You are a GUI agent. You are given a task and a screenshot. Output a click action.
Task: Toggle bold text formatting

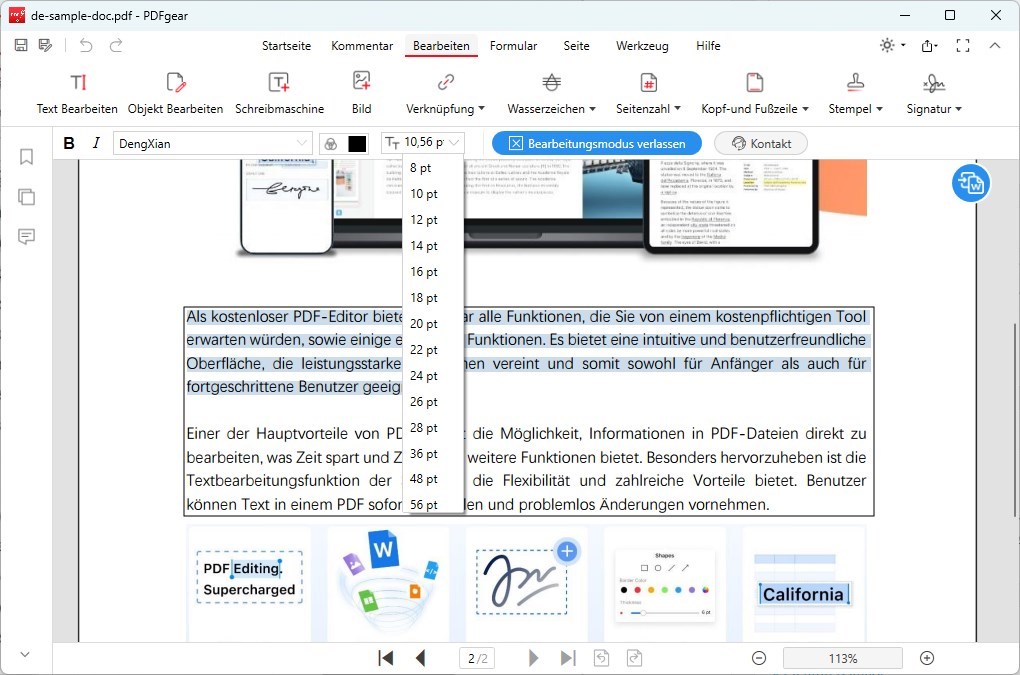(68, 142)
